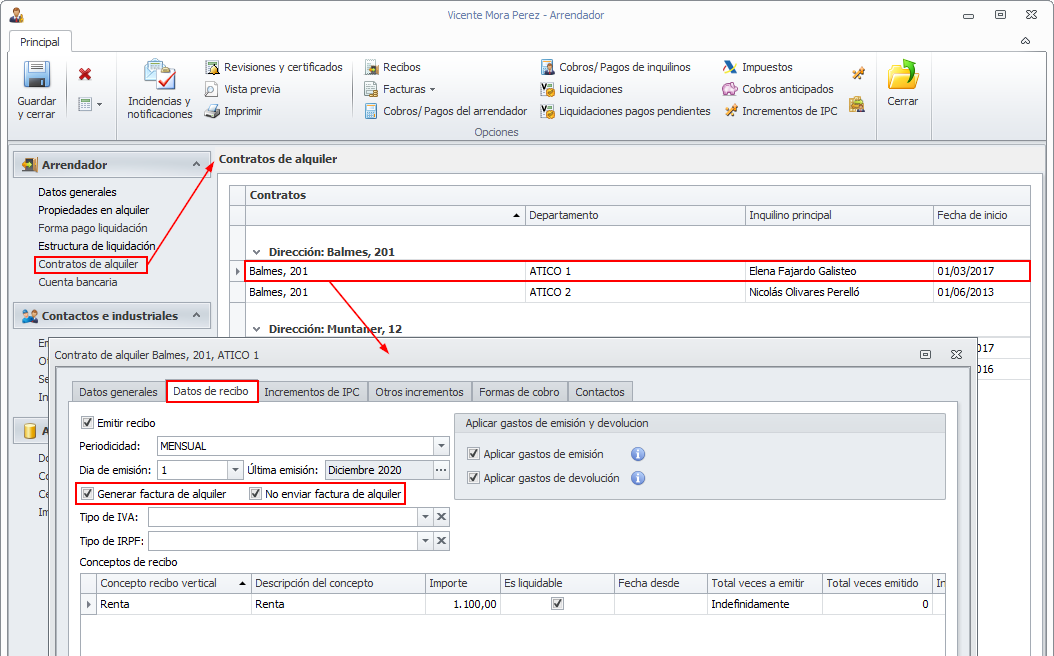Image resolution: width=1054 pixels, height=656 pixels.
Task: Open Cobros/Pagos de inquilinos
Action: (615, 67)
